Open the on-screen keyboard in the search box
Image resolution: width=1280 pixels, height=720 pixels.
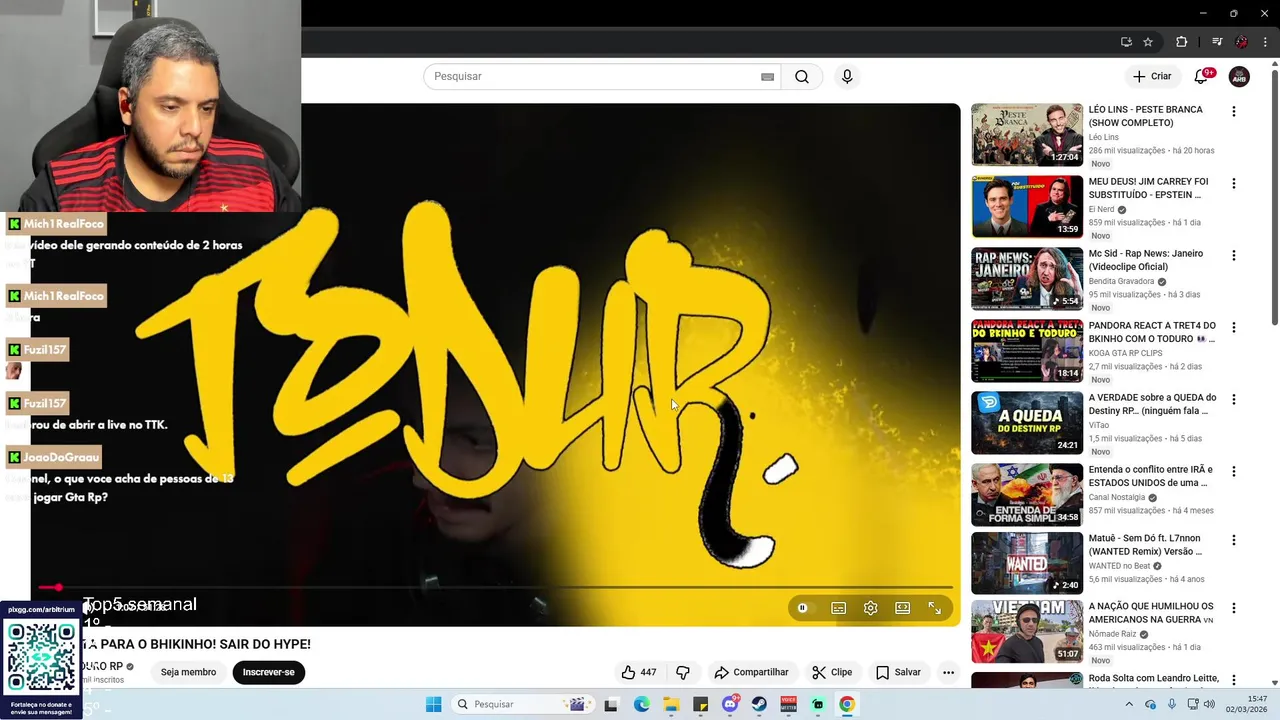(767, 77)
